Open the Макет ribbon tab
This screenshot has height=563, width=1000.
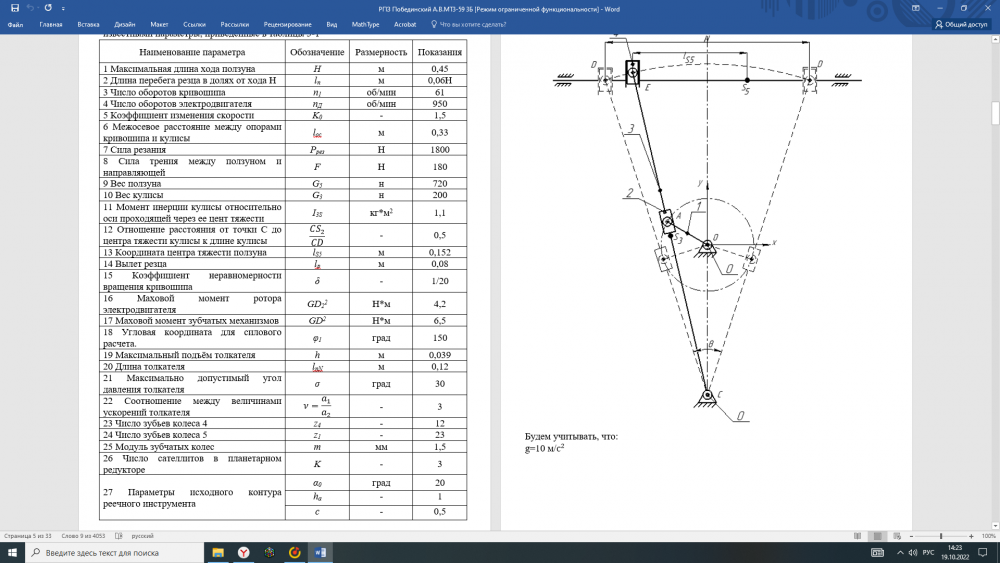pyautogui.click(x=159, y=24)
